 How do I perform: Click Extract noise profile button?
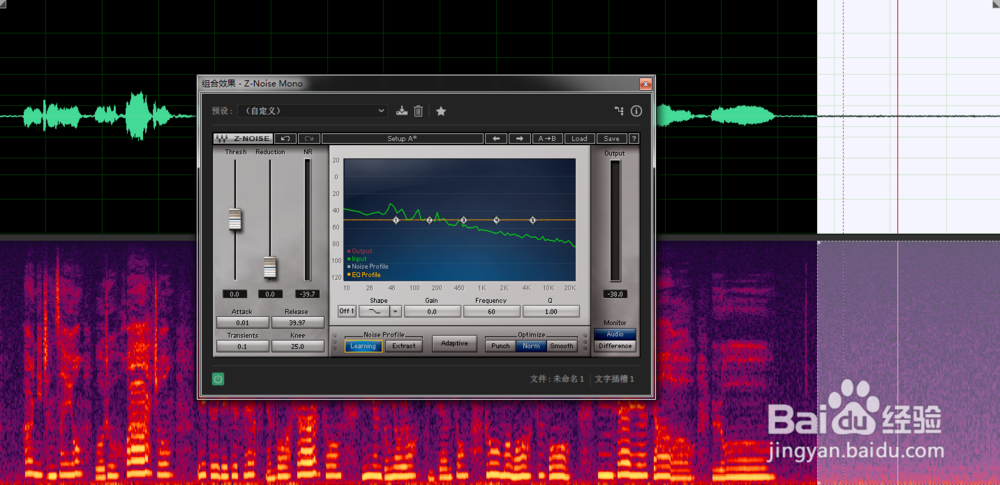click(x=404, y=346)
